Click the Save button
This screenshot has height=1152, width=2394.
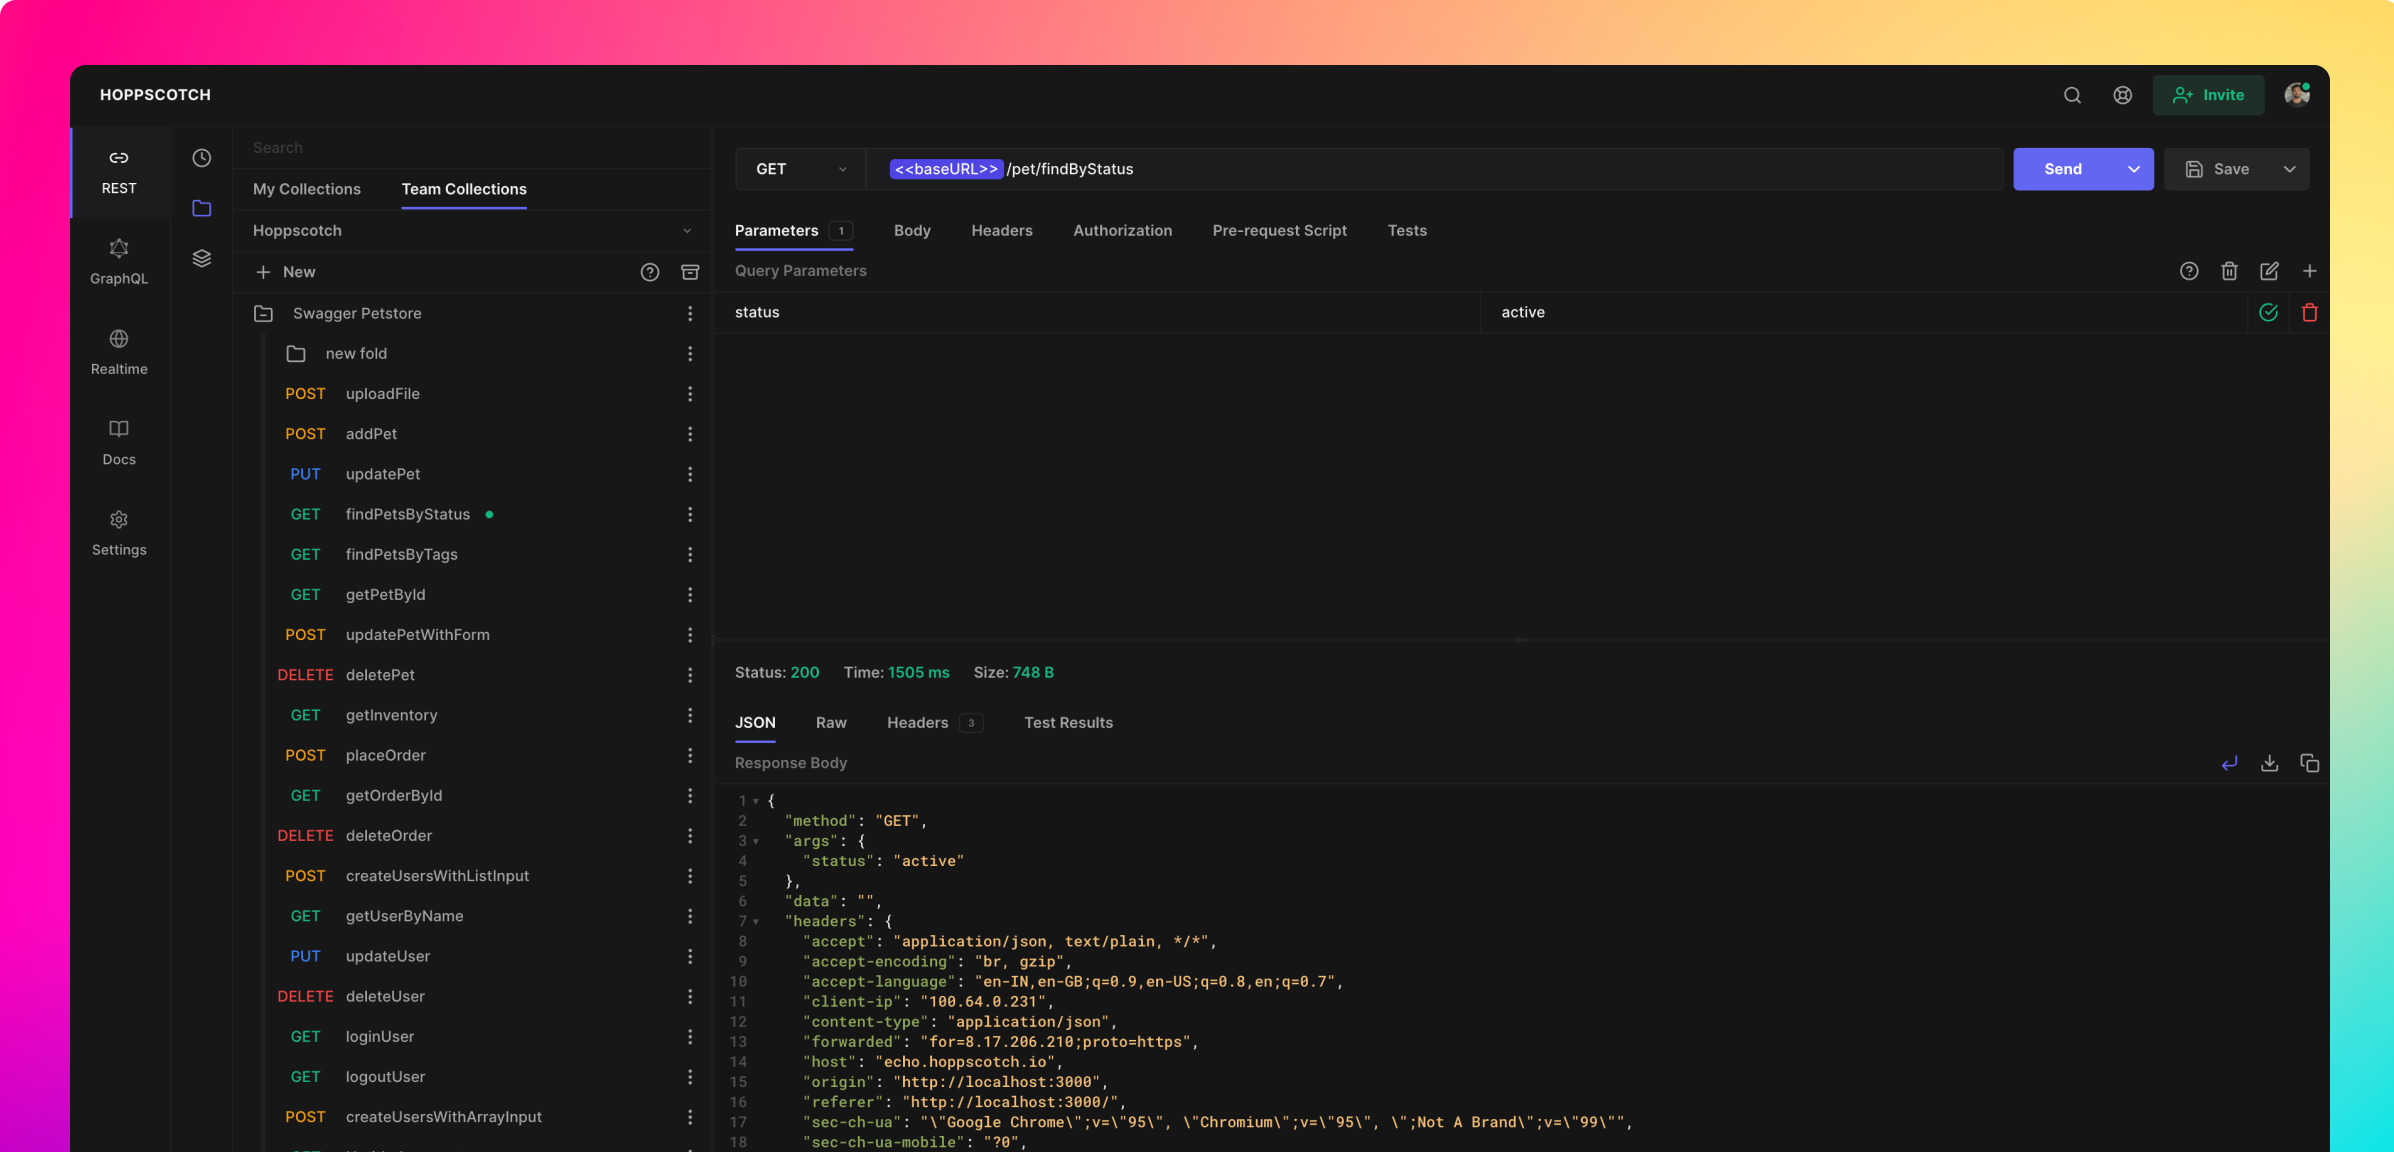[x=2217, y=169]
